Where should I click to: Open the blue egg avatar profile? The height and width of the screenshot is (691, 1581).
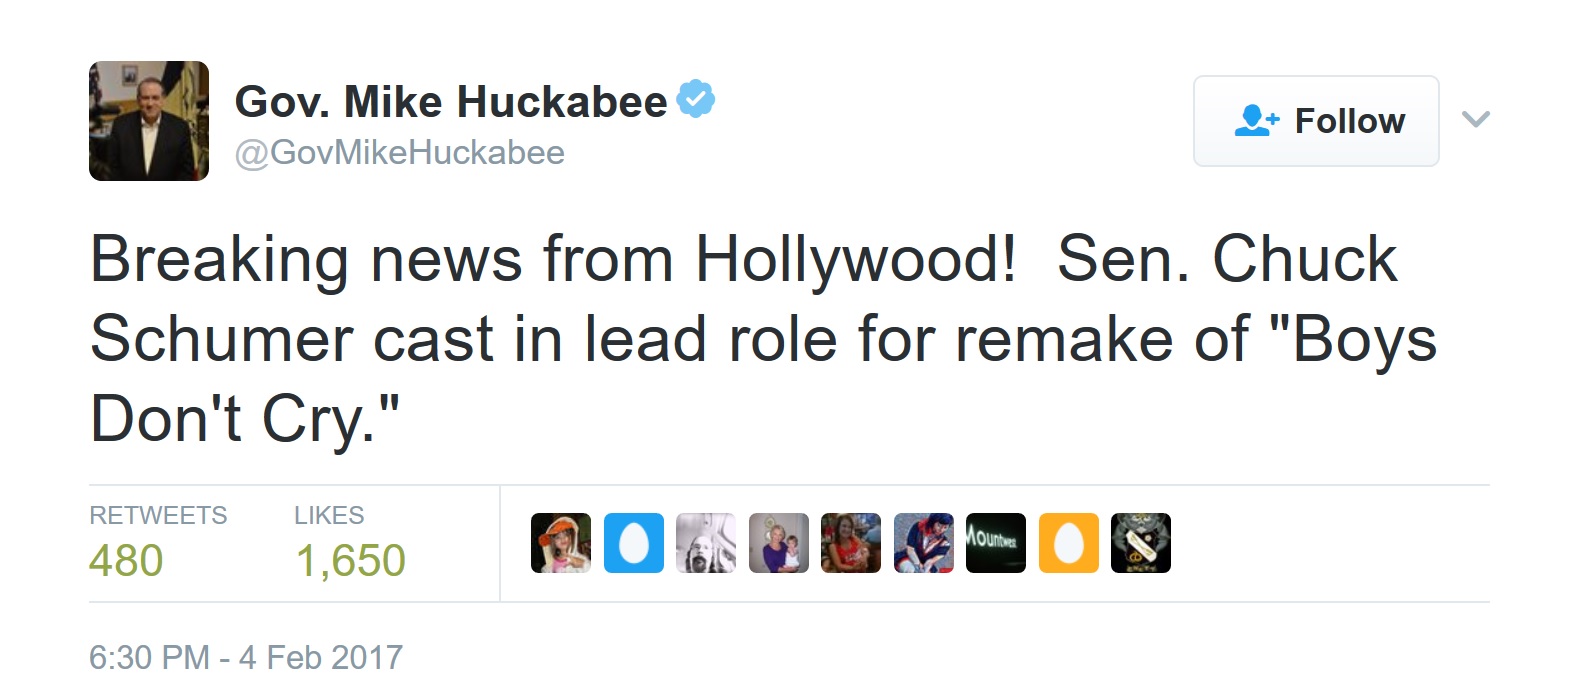point(634,543)
